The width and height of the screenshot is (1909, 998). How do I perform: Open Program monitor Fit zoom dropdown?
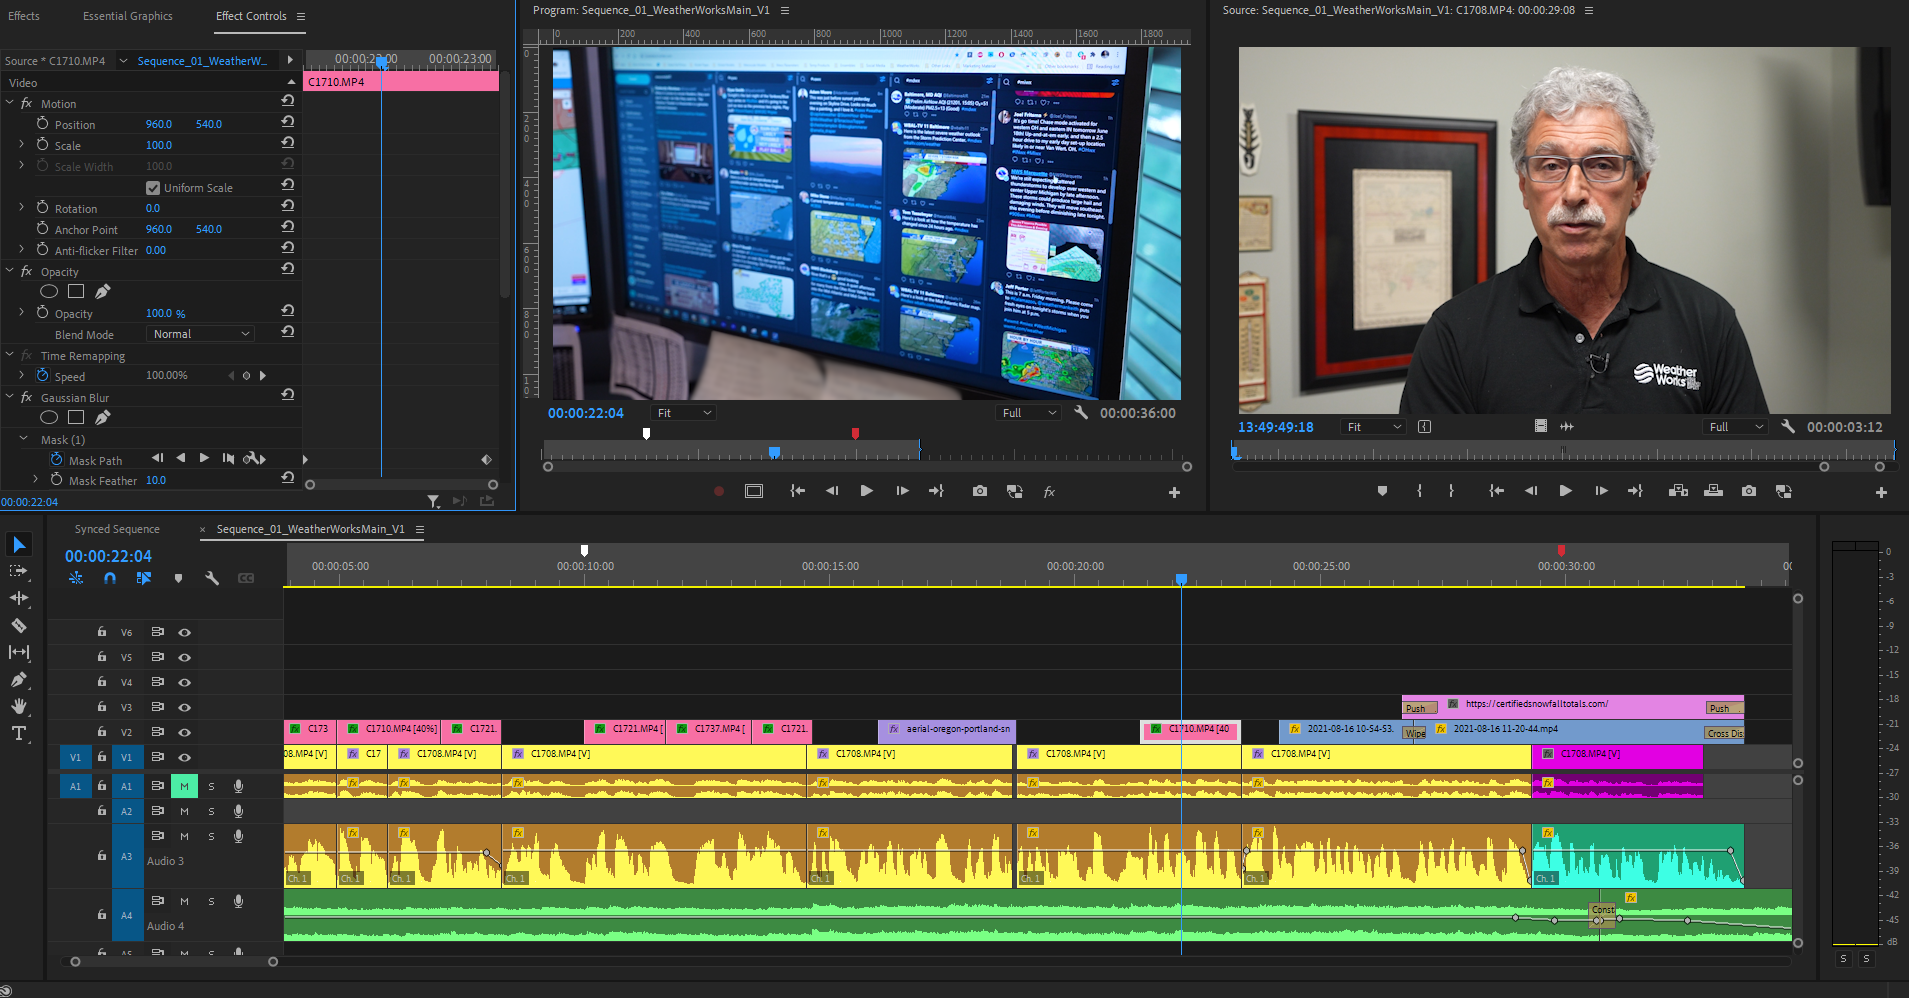pos(684,413)
